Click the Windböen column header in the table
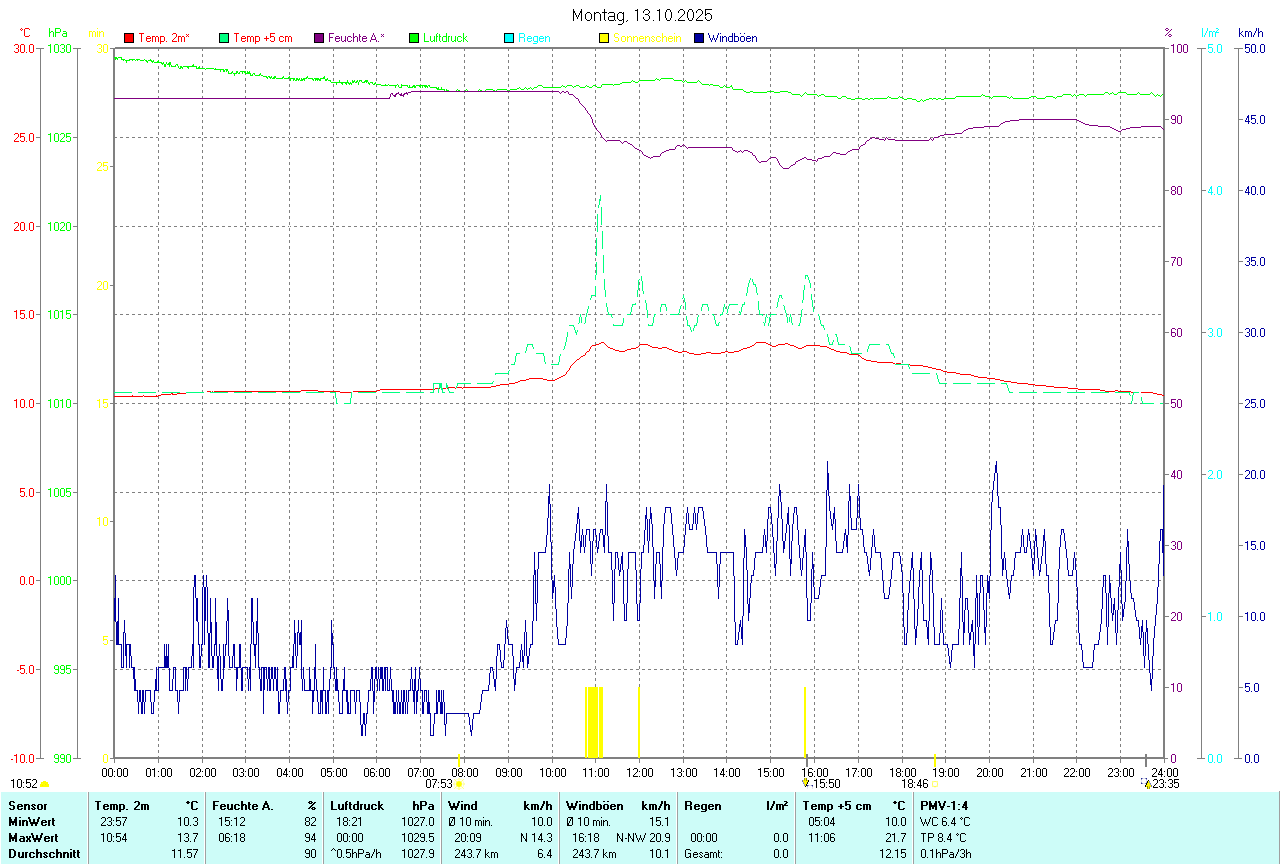This screenshot has height=864, width=1280. click(x=594, y=805)
